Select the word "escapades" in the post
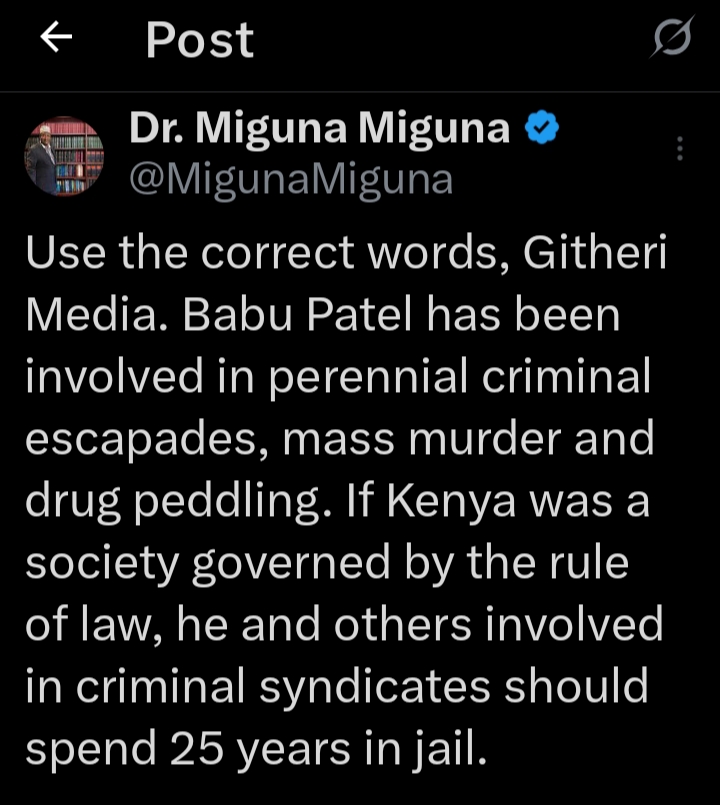This screenshot has width=720, height=805. [x=138, y=439]
